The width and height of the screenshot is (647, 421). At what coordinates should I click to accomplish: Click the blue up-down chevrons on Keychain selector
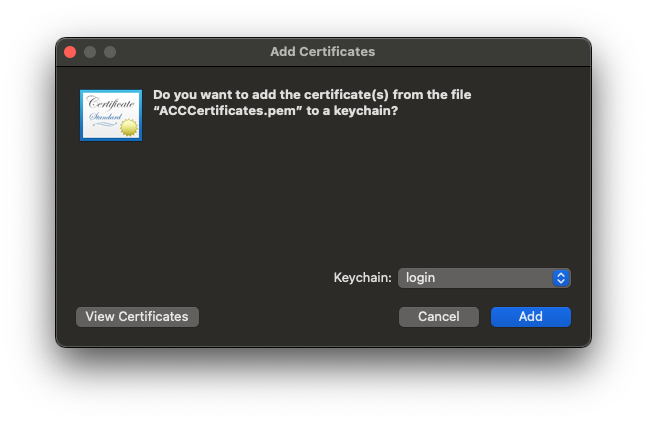(x=561, y=278)
